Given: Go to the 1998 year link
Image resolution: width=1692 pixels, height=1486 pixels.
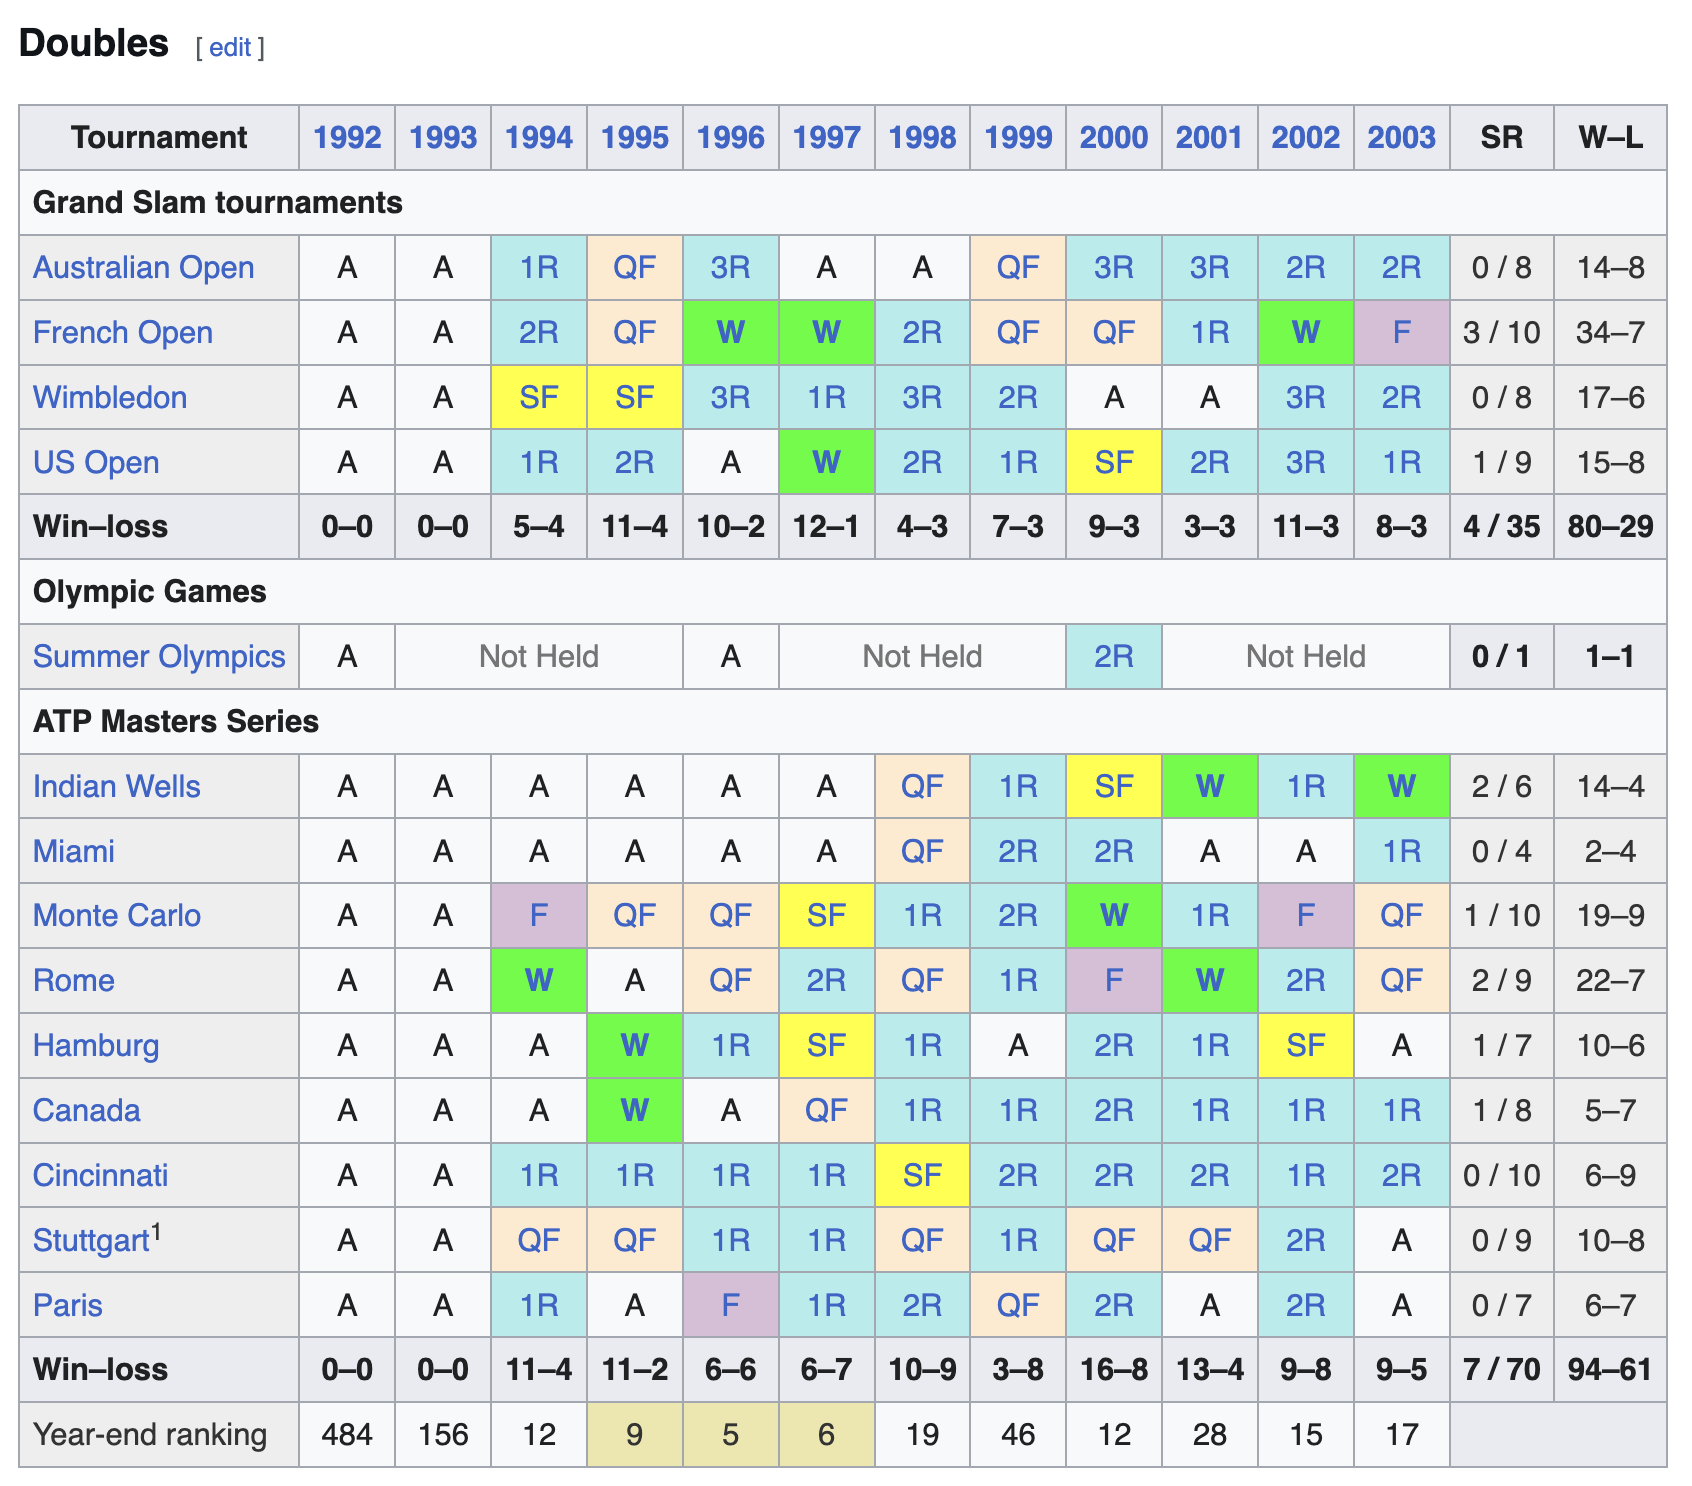Looking at the screenshot, I should [923, 137].
